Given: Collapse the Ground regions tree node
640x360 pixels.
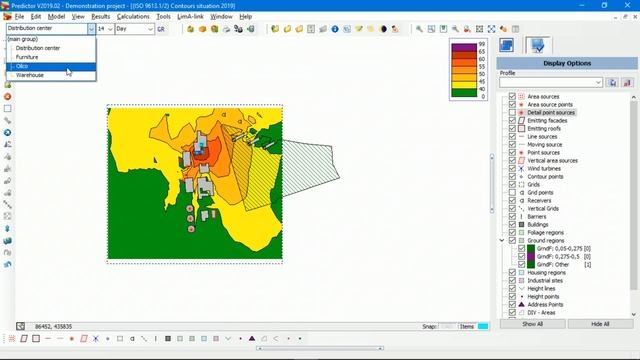Looking at the screenshot, I should (x=502, y=240).
